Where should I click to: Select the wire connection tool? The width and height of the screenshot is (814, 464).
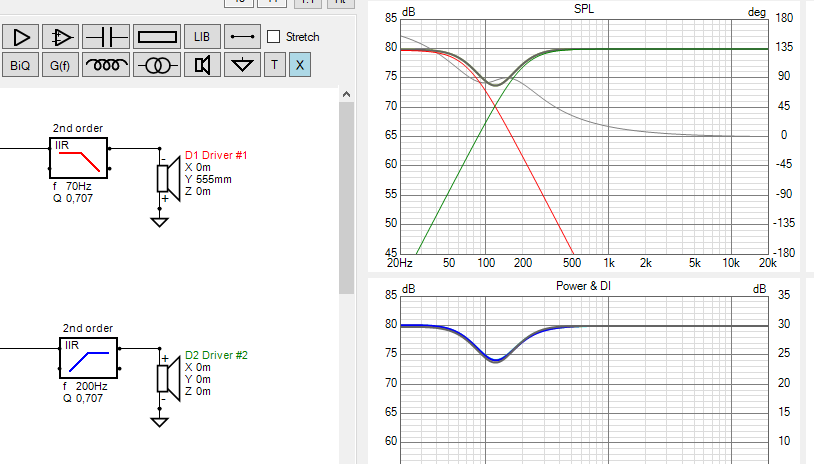coord(241,37)
